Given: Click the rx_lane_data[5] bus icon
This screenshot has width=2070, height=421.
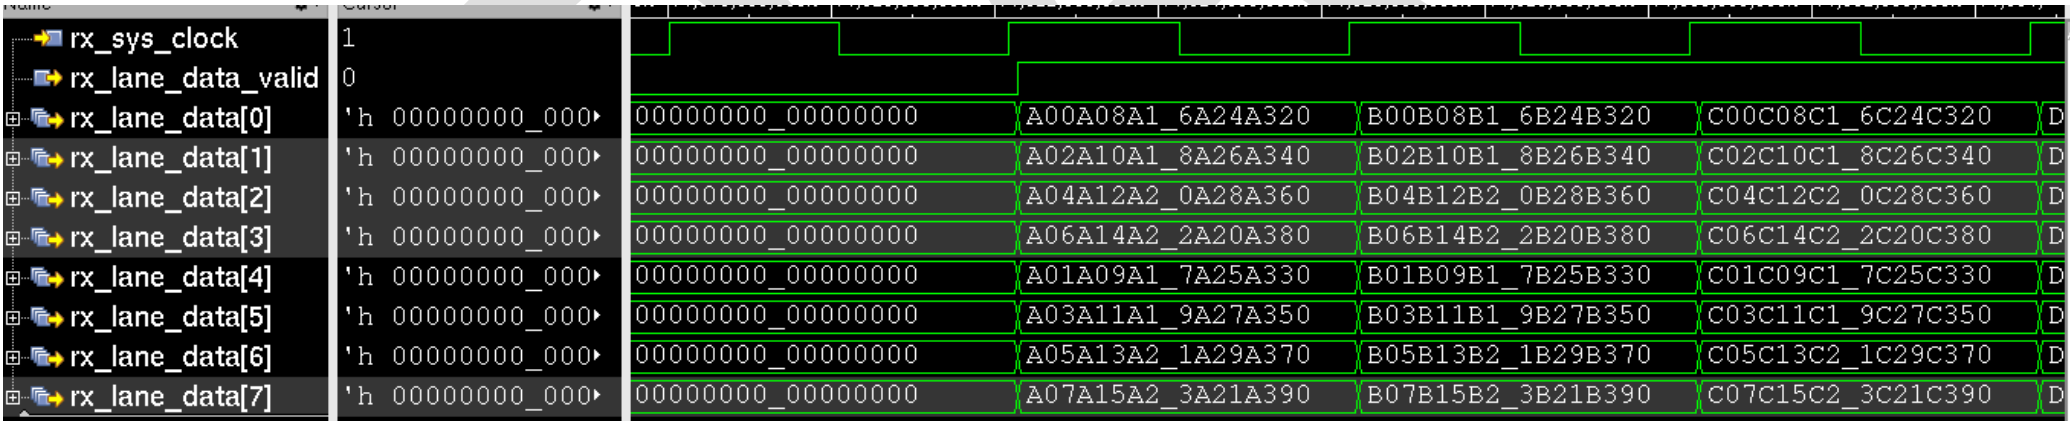Looking at the screenshot, I should tap(47, 317).
